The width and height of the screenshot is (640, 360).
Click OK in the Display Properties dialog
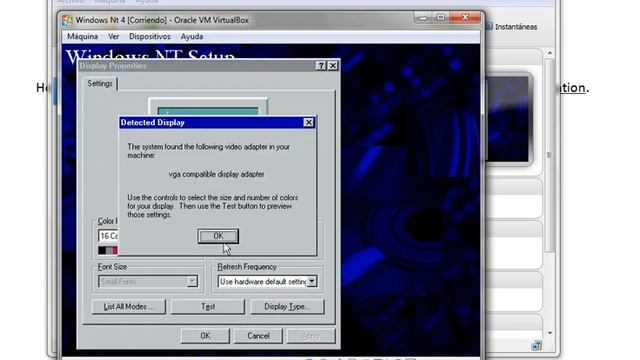tap(205, 336)
